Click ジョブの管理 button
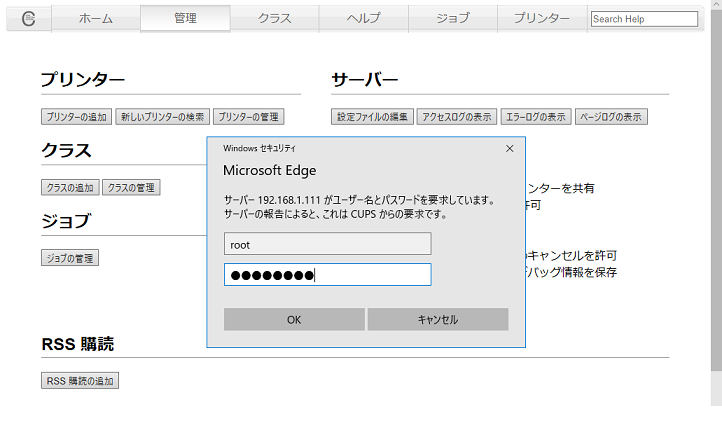722x439 pixels. click(x=70, y=258)
